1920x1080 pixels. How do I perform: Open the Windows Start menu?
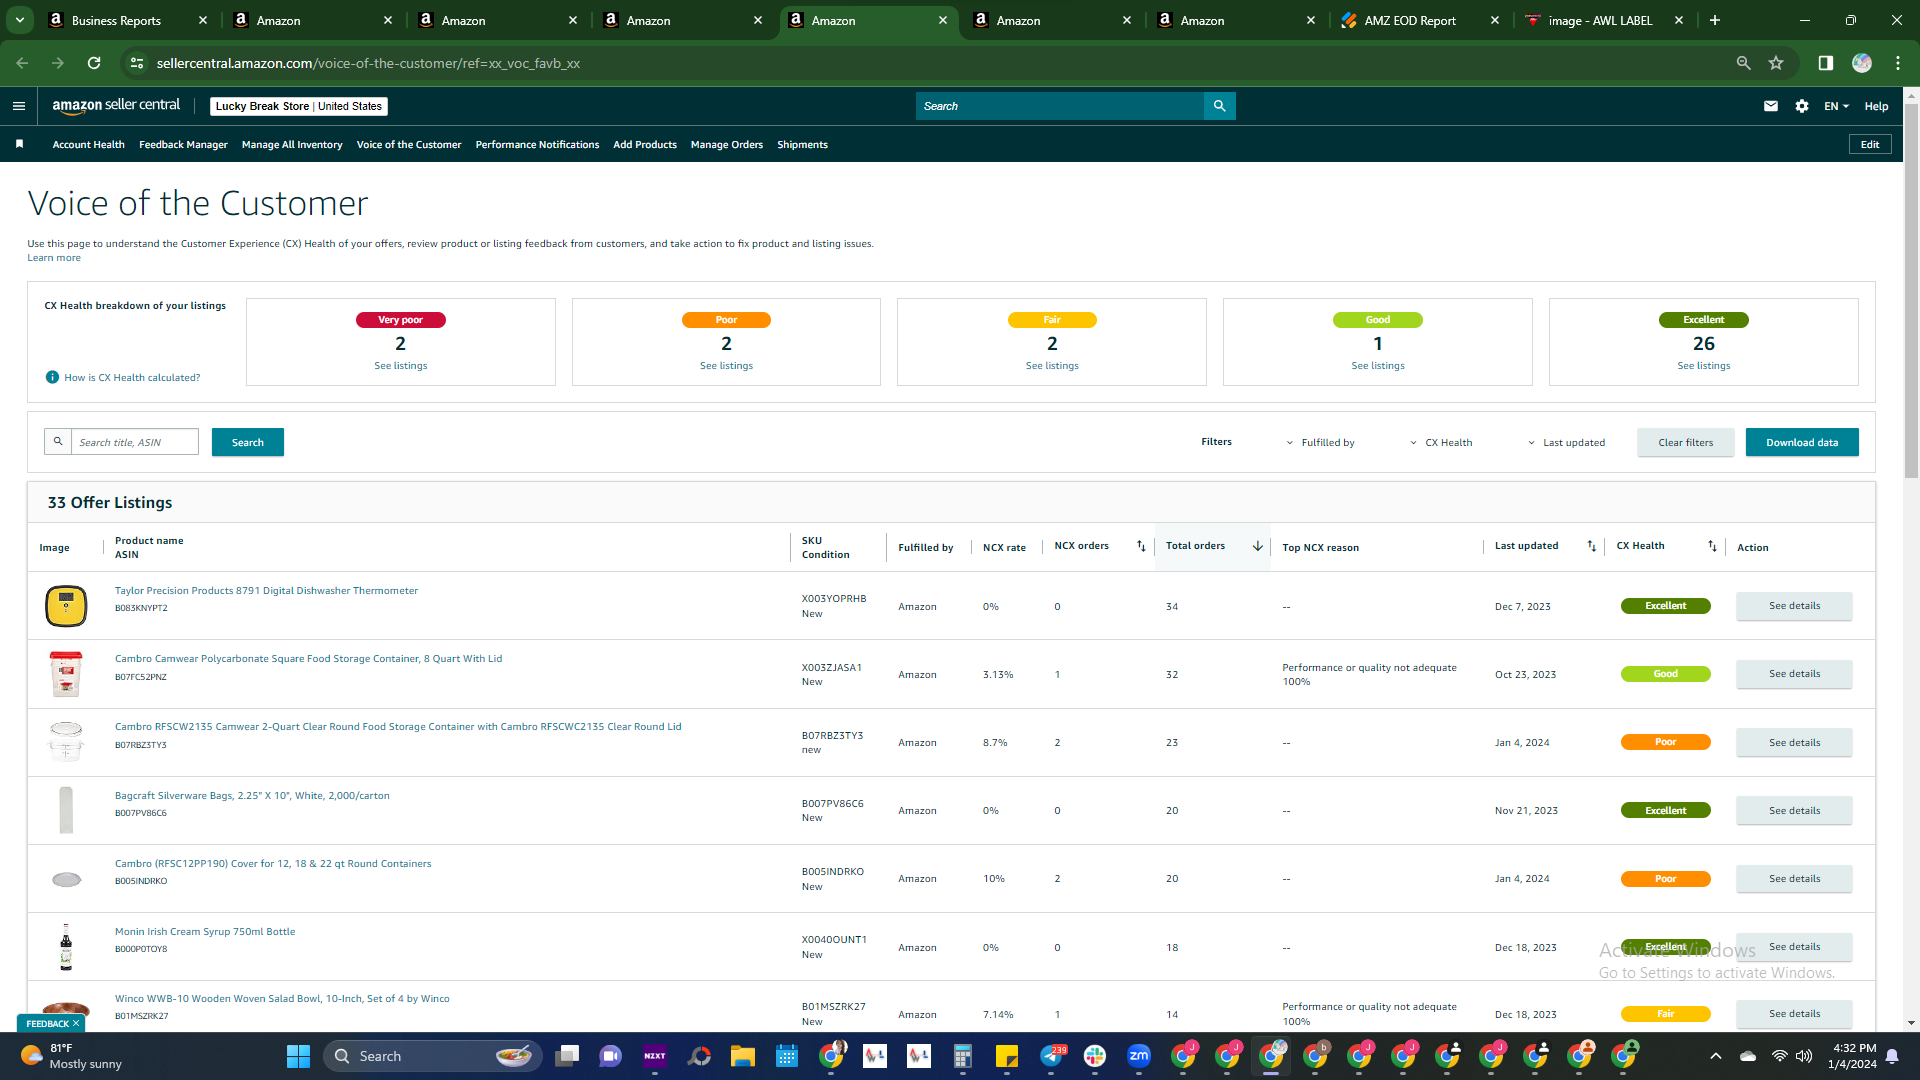click(298, 1056)
